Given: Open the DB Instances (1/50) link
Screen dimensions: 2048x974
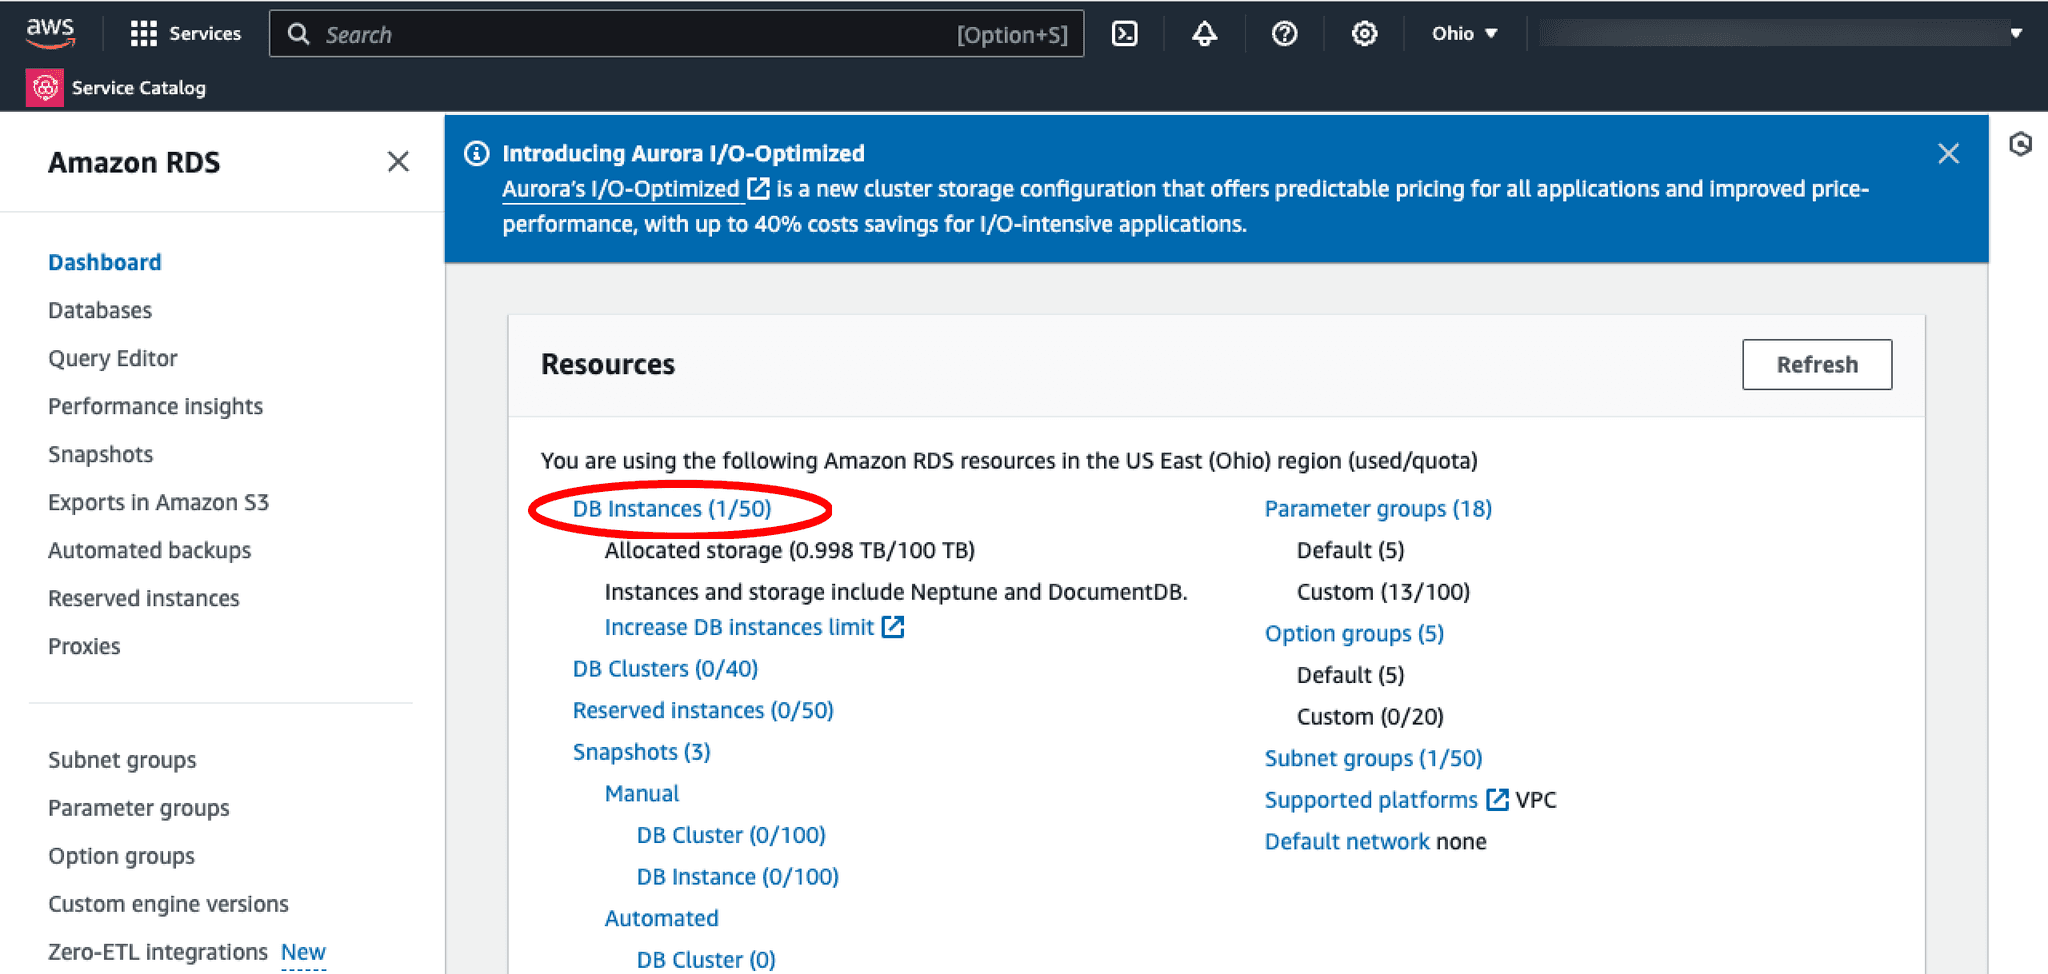Looking at the screenshot, I should coord(672,508).
